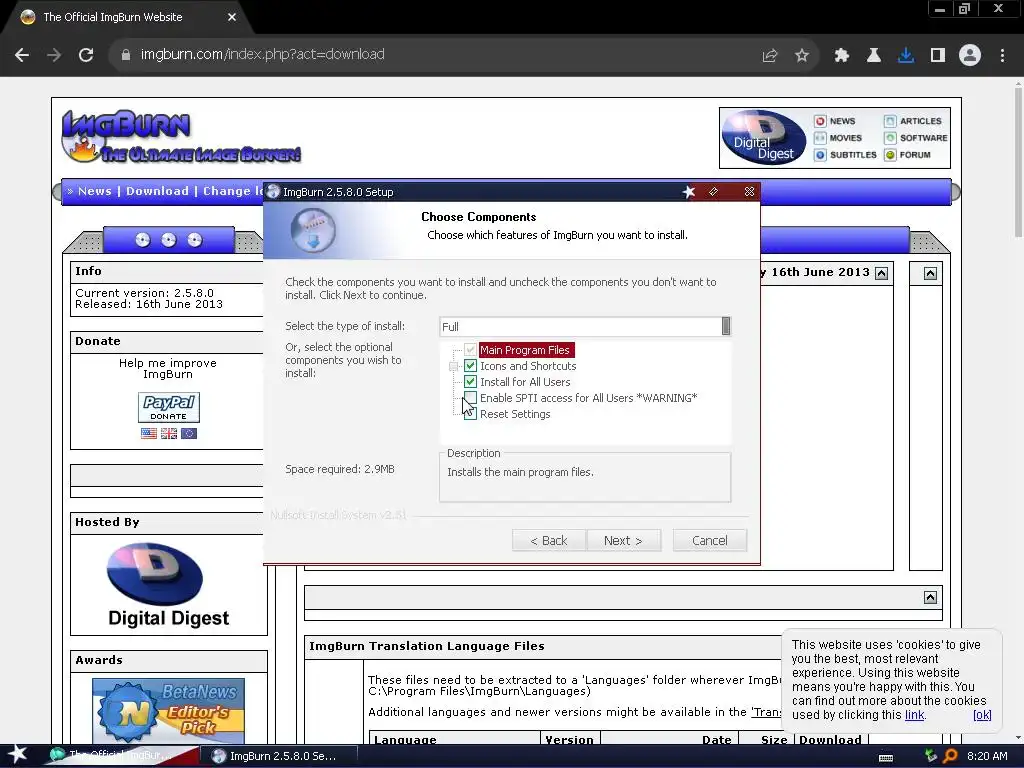Open the profile avatar menu

(970, 56)
